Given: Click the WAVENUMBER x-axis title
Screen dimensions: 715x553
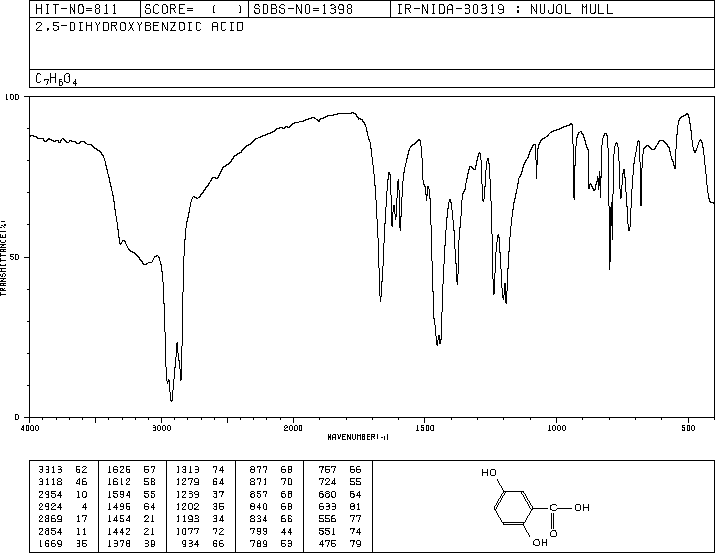Looking at the screenshot, I should tap(358, 437).
